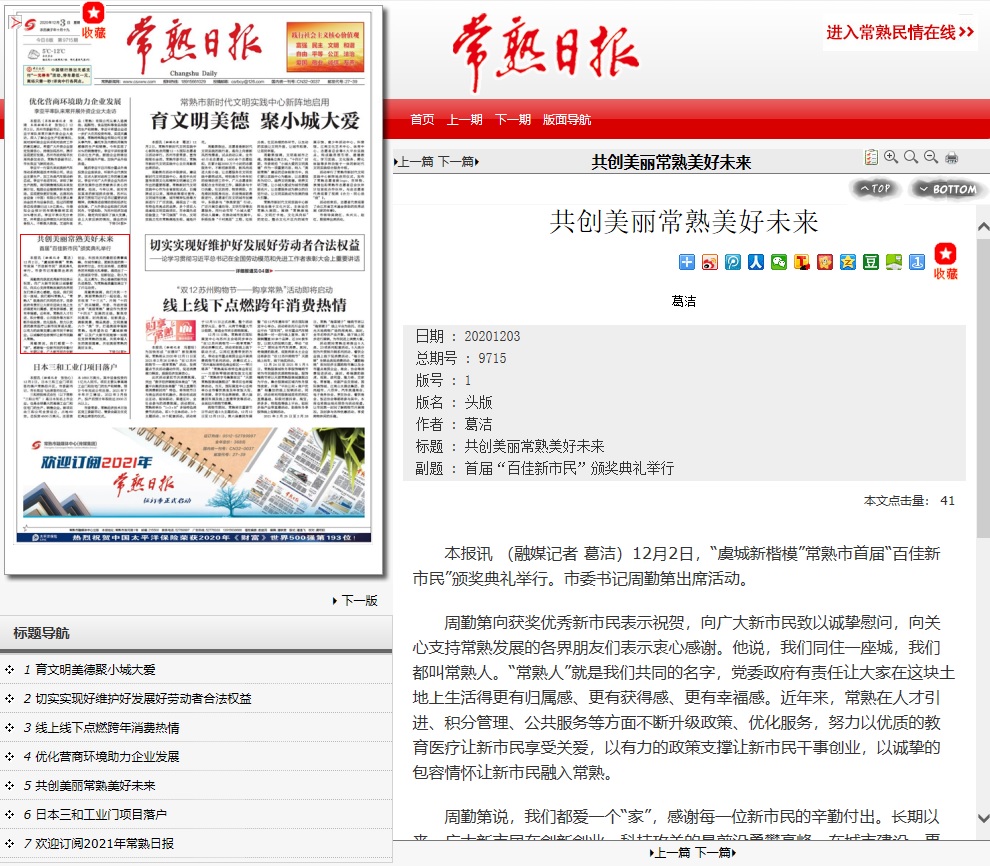The image size is (990, 866).
Task: Select the 优化营商环境助力企业发展 column on the thumbnail
Action: (75, 163)
